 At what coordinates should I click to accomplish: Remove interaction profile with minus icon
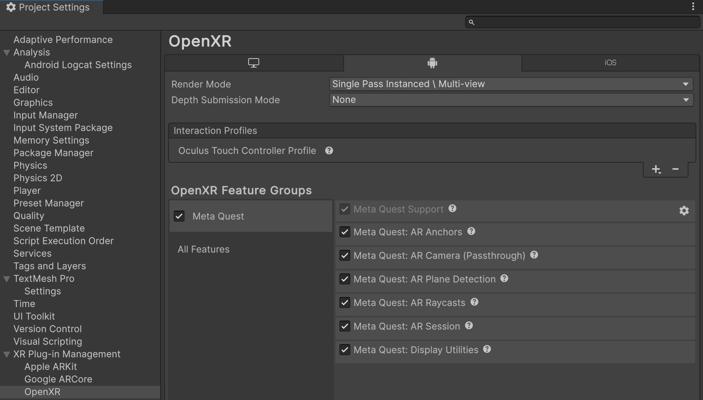676,170
